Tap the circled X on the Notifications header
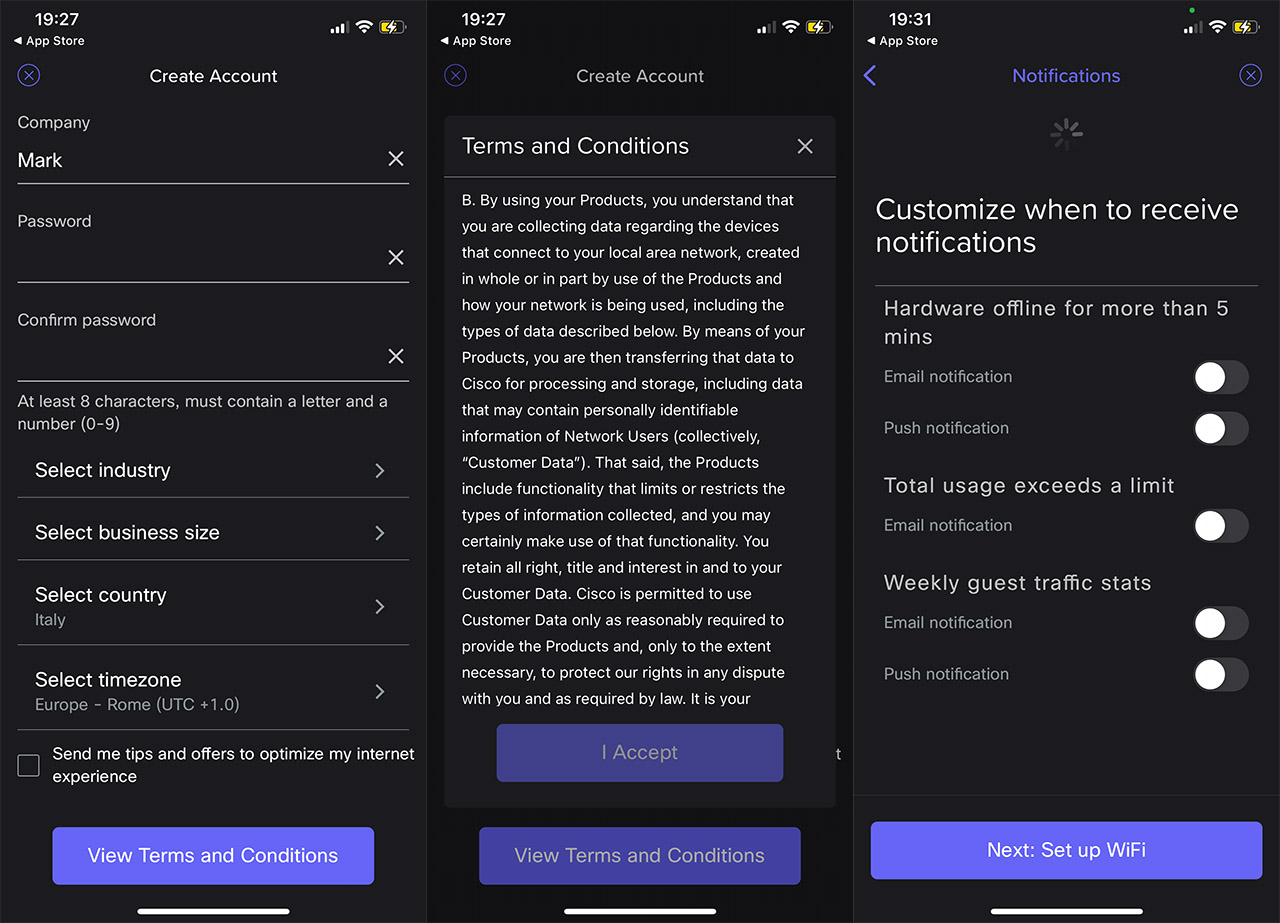The image size is (1280, 923). 1250,75
